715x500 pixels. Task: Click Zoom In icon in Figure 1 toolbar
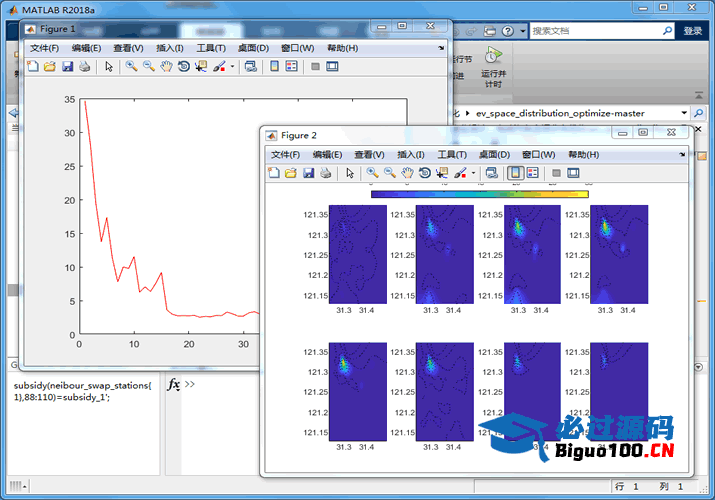pos(131,67)
